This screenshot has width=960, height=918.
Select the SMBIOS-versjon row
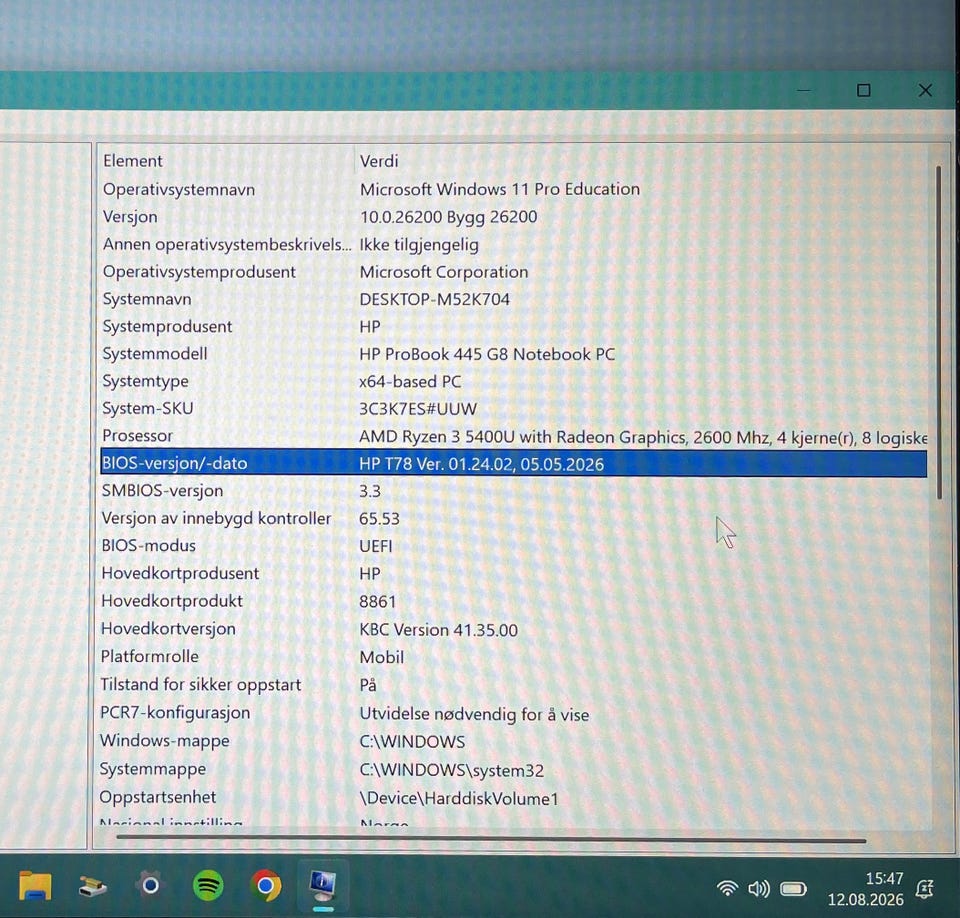[x=514, y=491]
